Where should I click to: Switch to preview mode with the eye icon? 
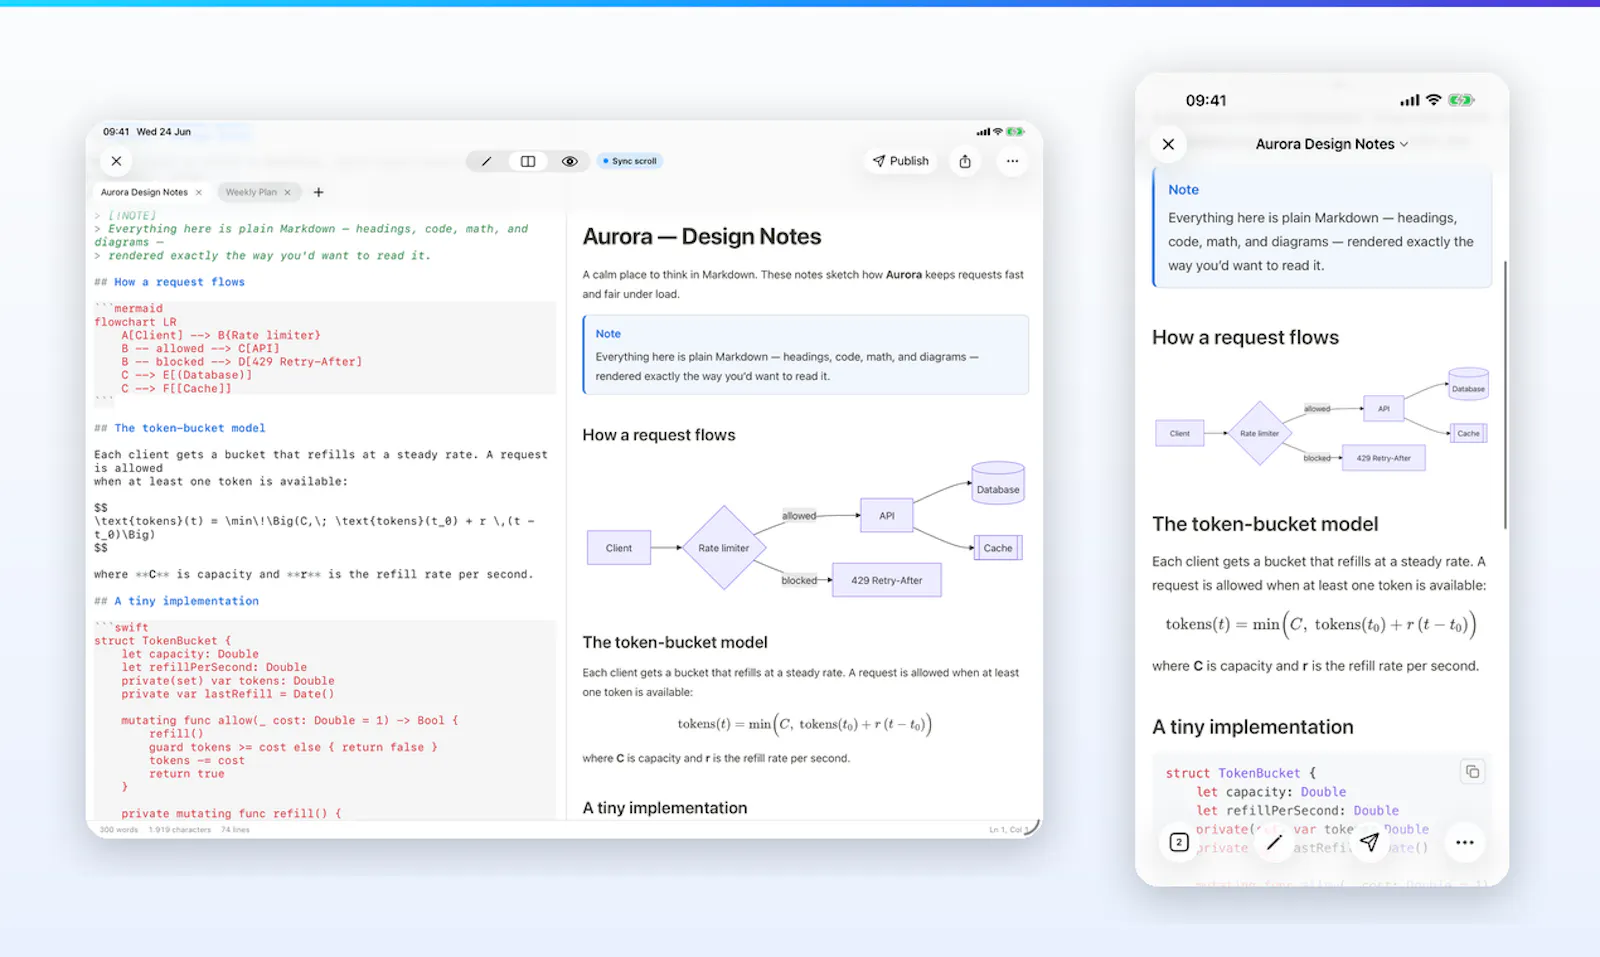tap(569, 161)
